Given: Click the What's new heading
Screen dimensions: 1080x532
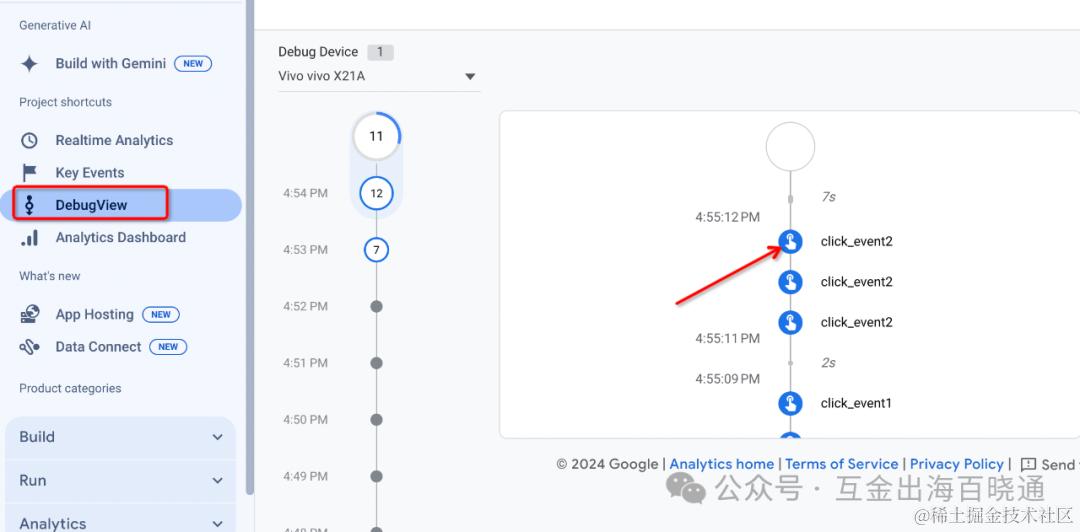Looking at the screenshot, I should point(50,276).
